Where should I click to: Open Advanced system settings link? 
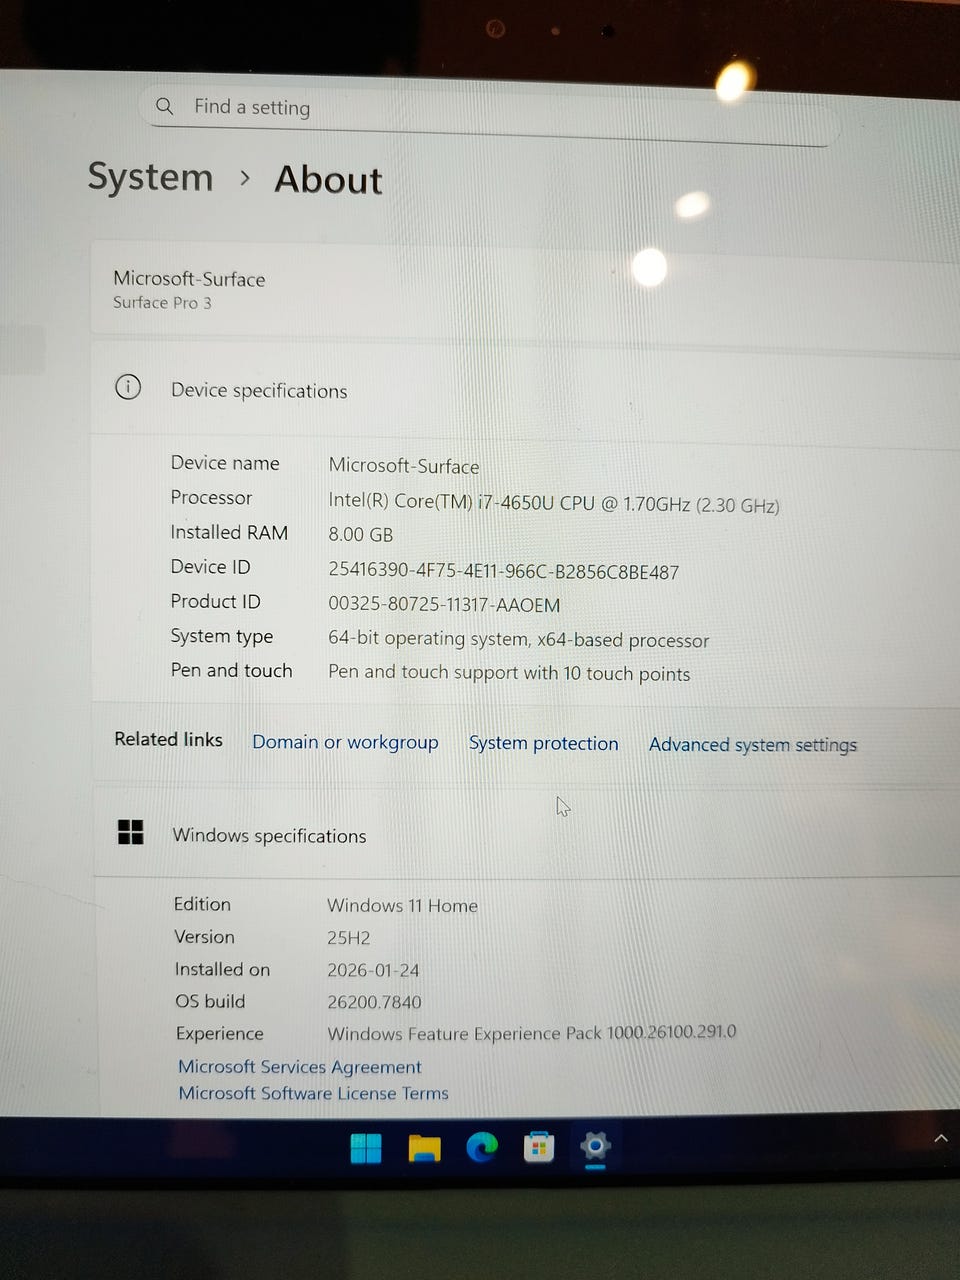(753, 745)
